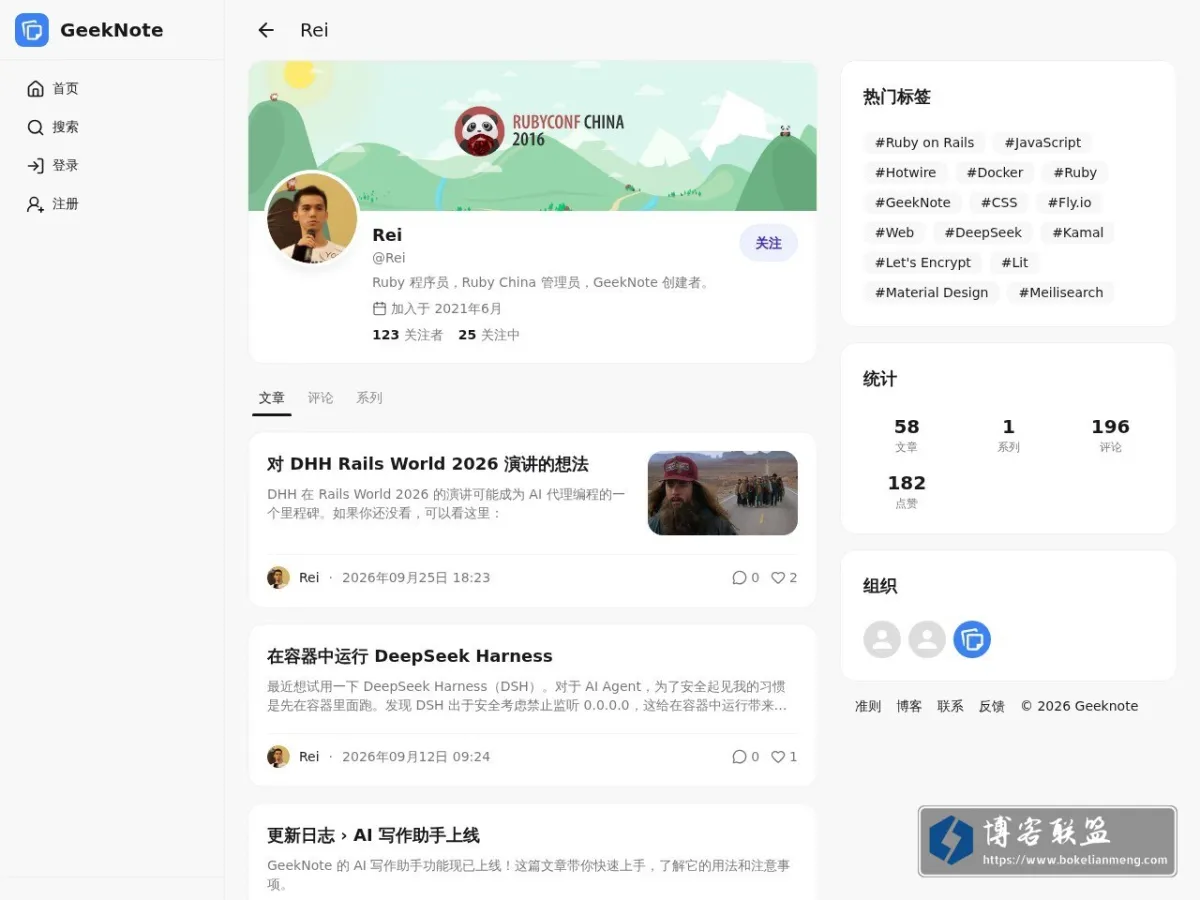Select the #DeepSeek tag

(x=983, y=232)
